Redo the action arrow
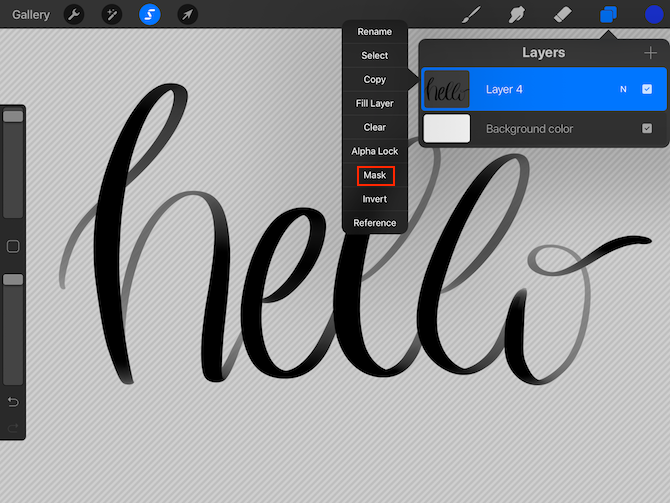 [x=13, y=427]
